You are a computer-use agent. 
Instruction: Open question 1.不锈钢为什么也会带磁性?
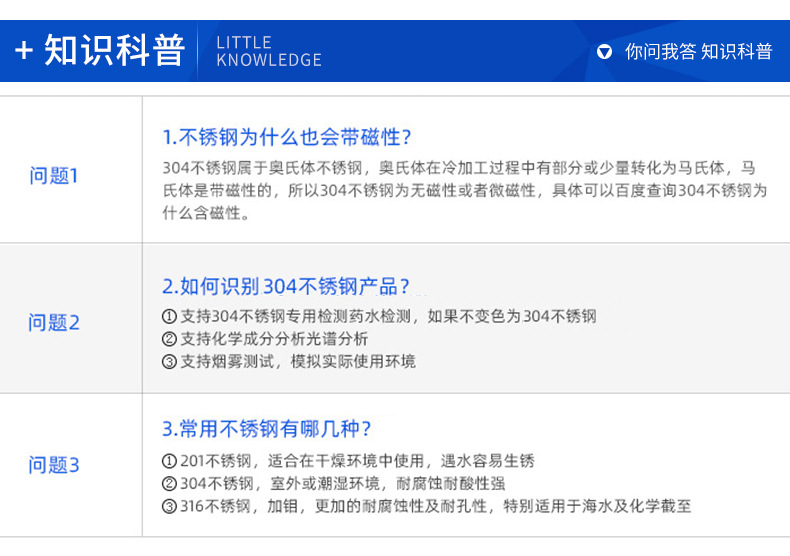pos(287,137)
